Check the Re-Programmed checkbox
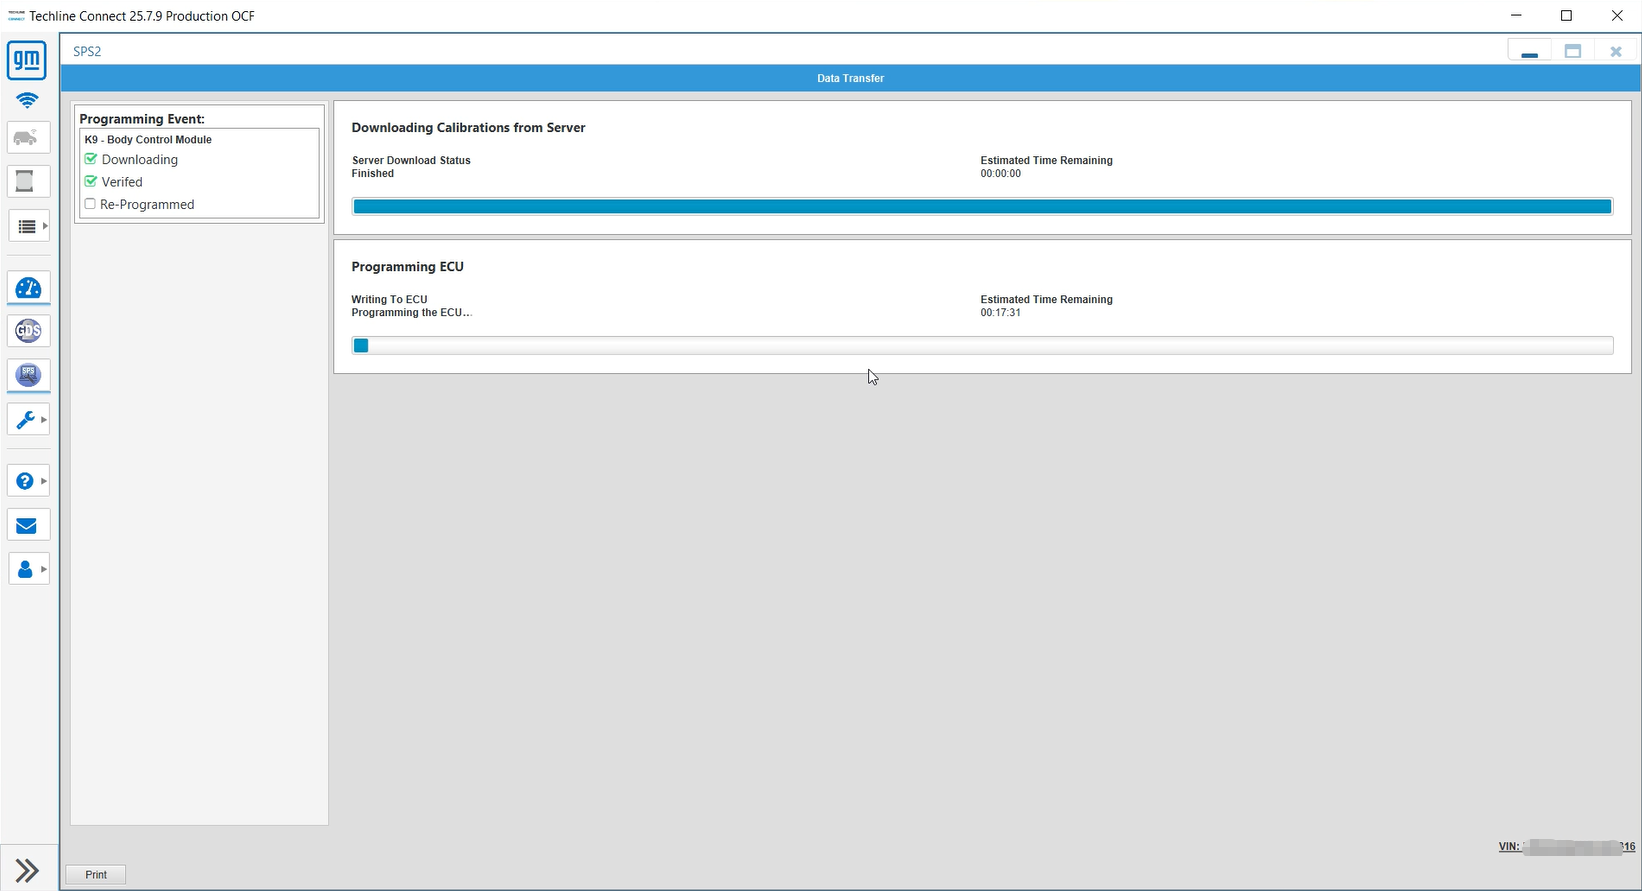 [x=90, y=204]
